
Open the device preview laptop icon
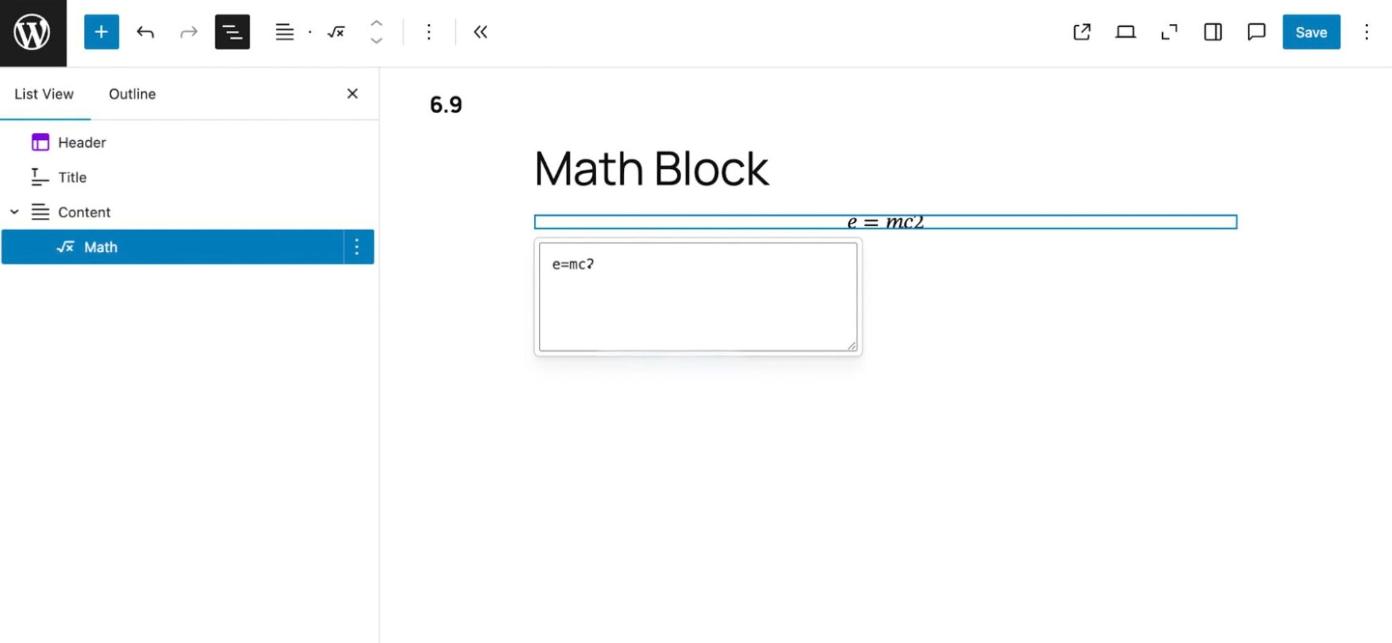point(1125,32)
